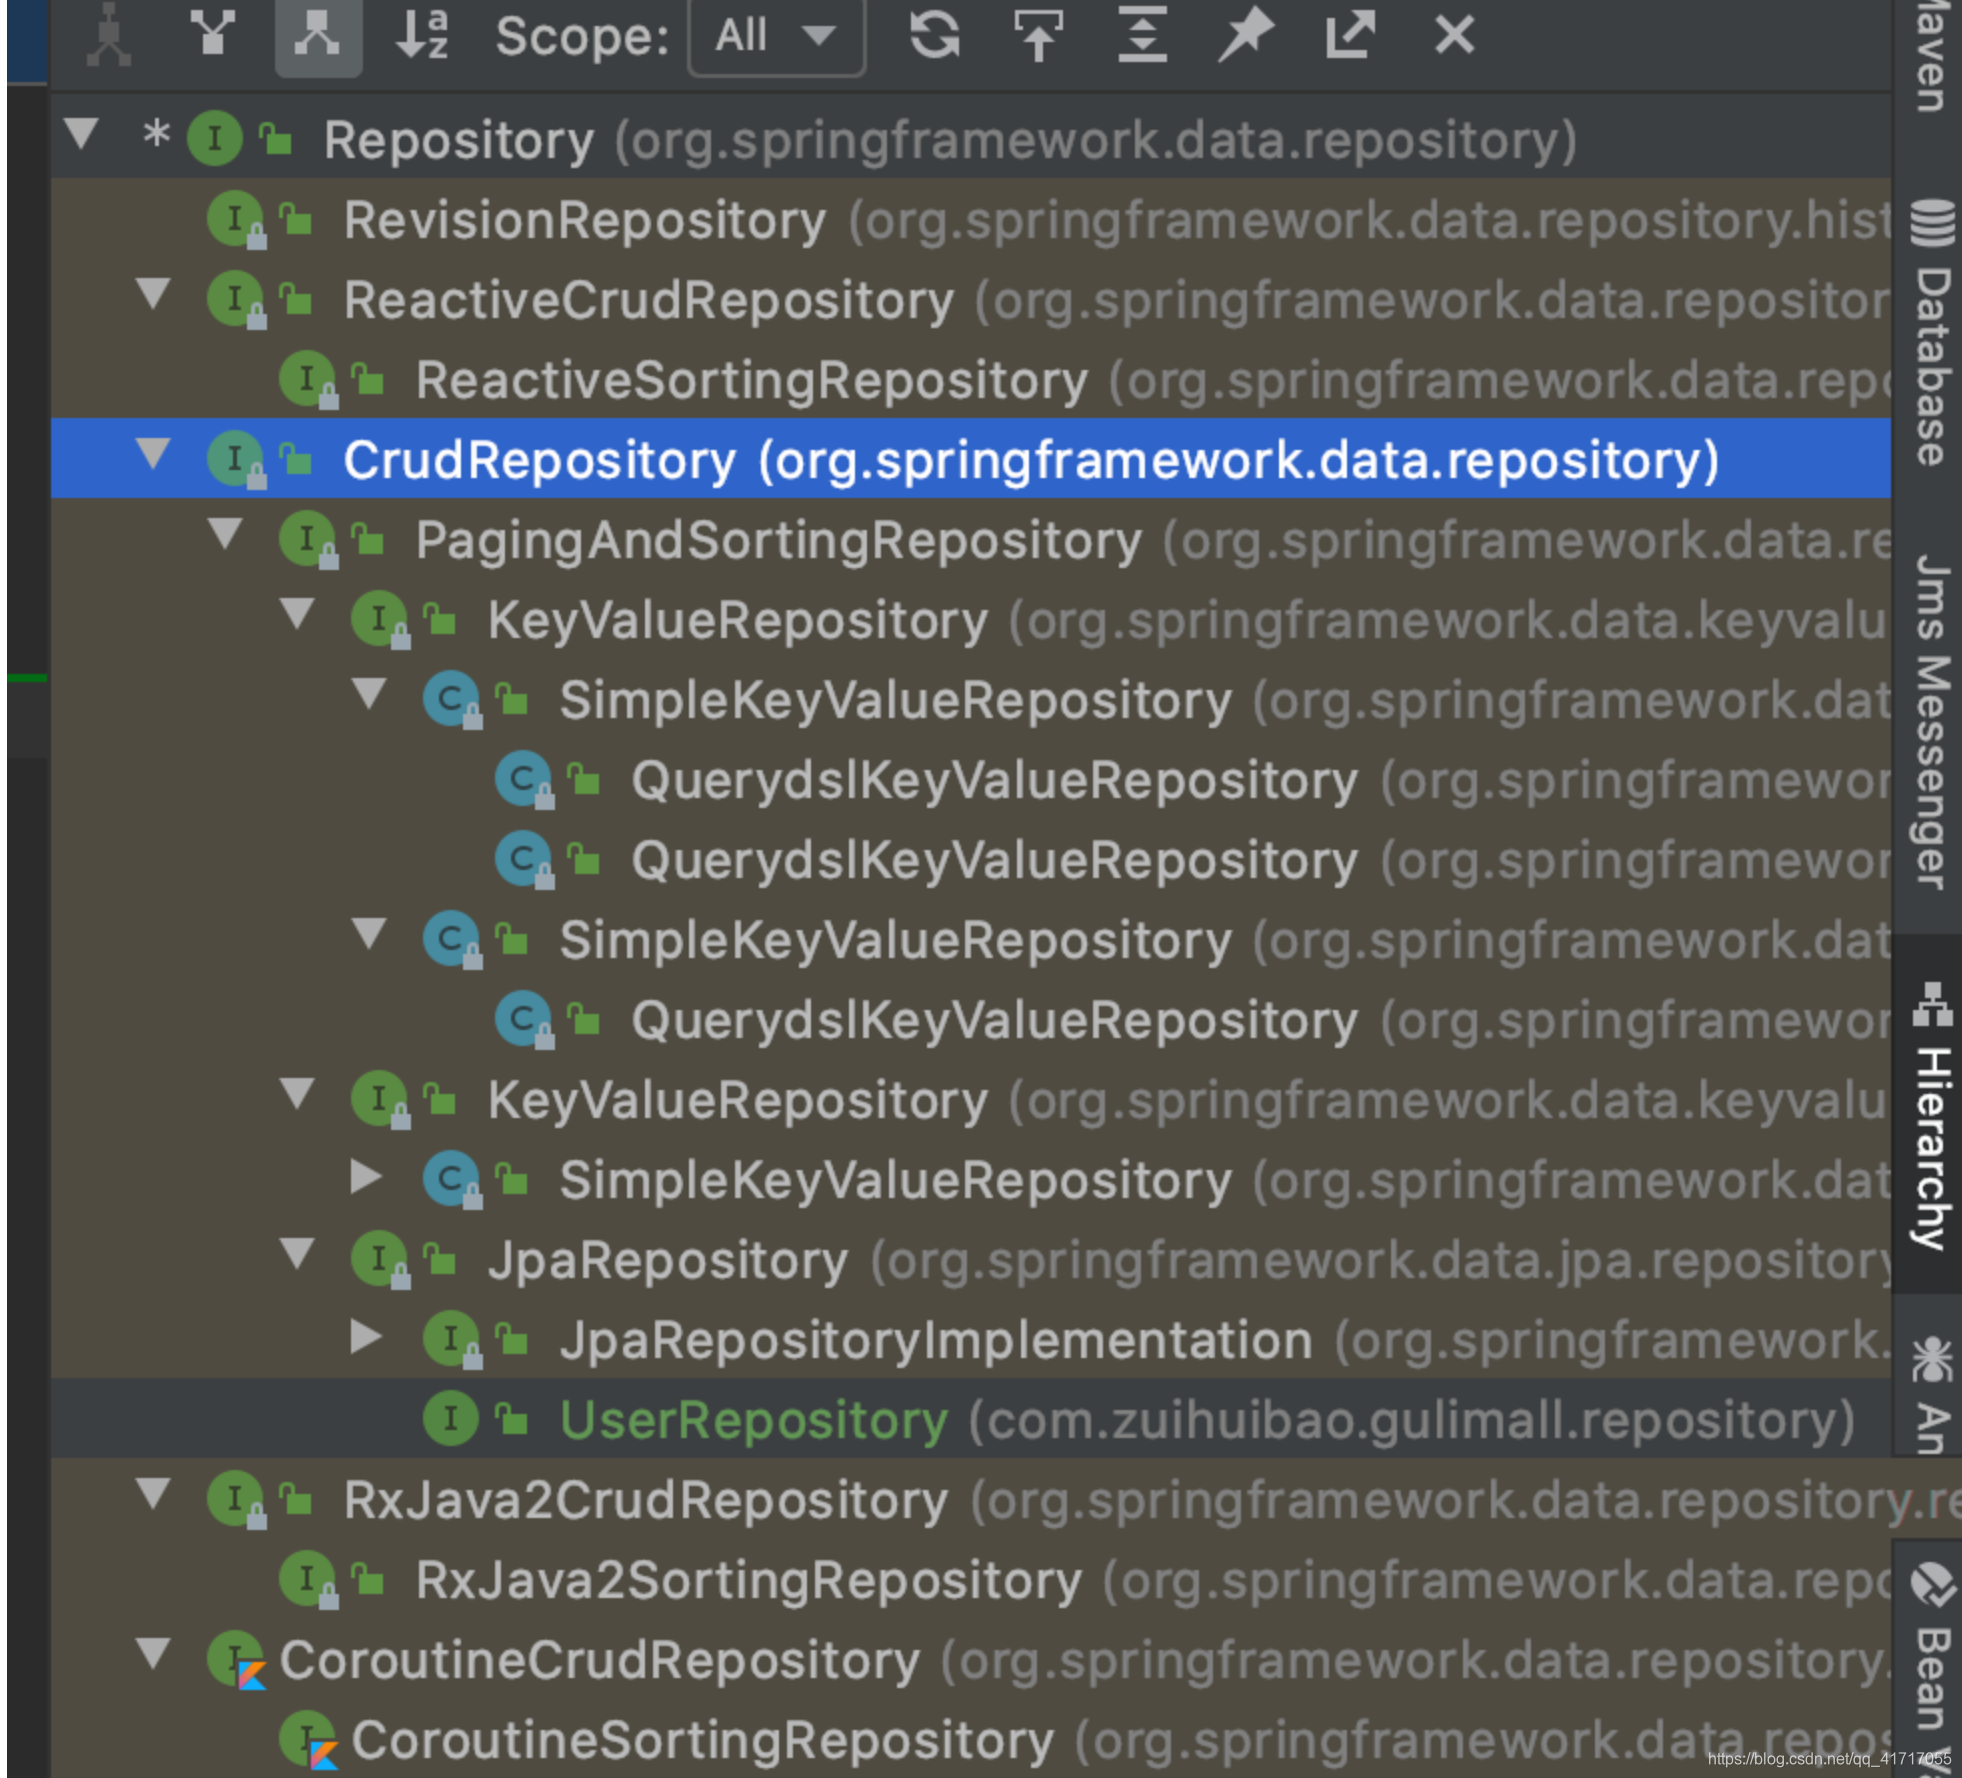The height and width of the screenshot is (1778, 1962).
Task: Export hierarchy to text file icon
Action: [1350, 35]
